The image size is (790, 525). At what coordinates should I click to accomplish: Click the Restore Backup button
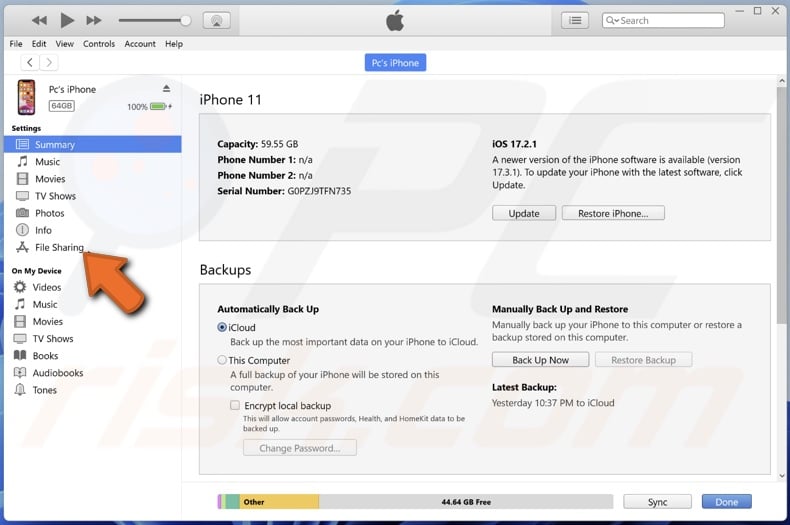[643, 360]
